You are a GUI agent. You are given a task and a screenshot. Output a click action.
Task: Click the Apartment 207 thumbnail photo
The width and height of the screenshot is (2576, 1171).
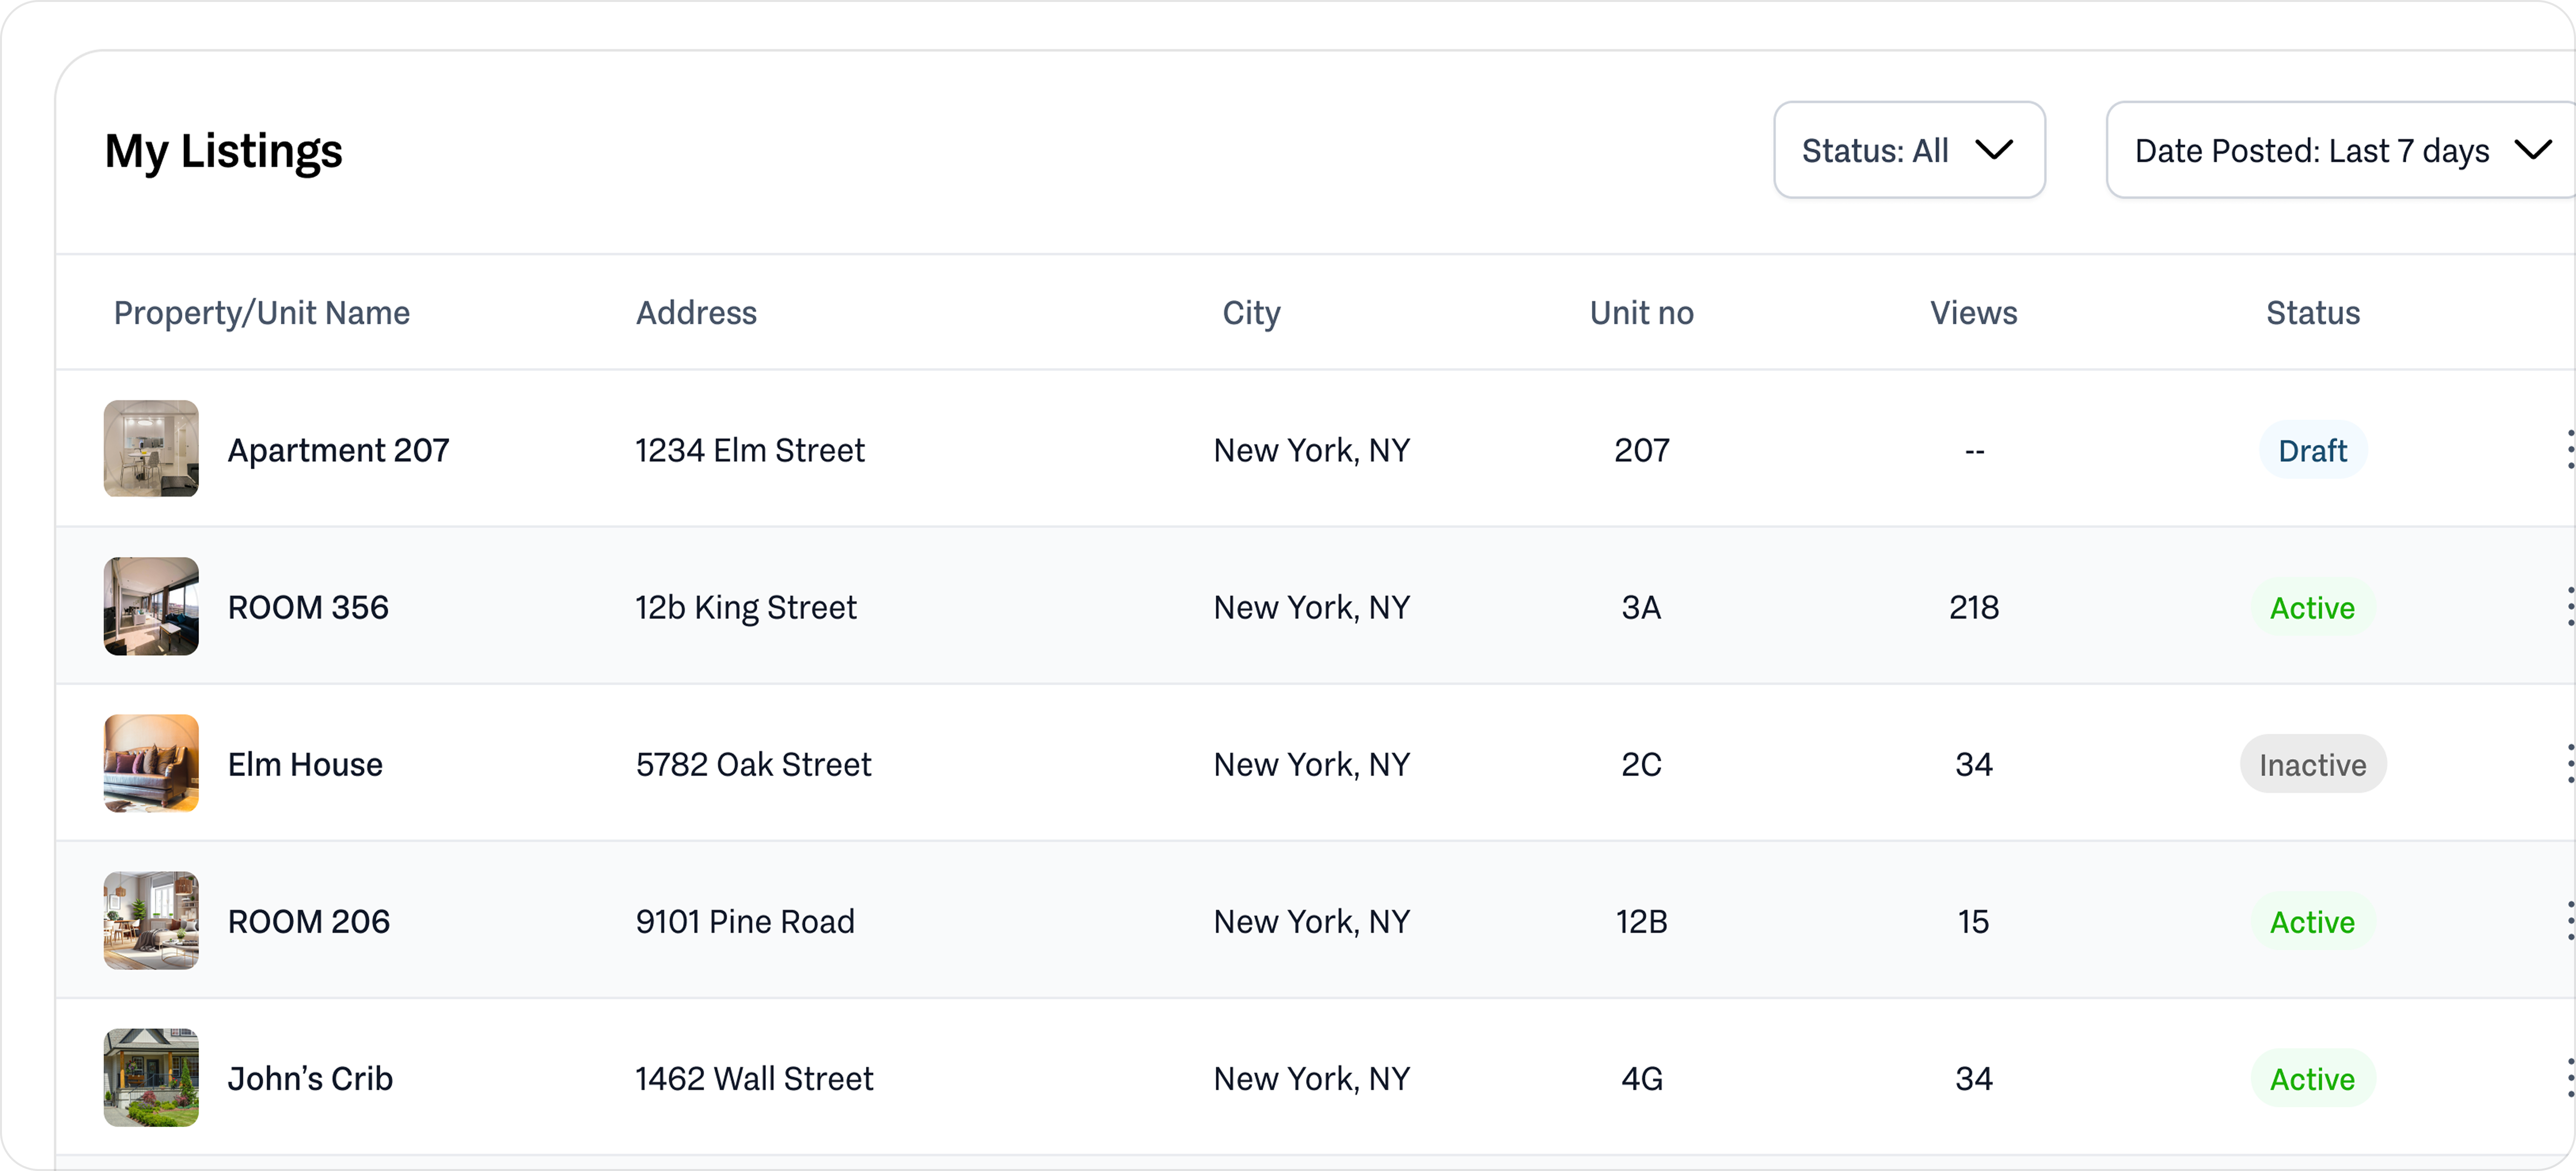151,449
